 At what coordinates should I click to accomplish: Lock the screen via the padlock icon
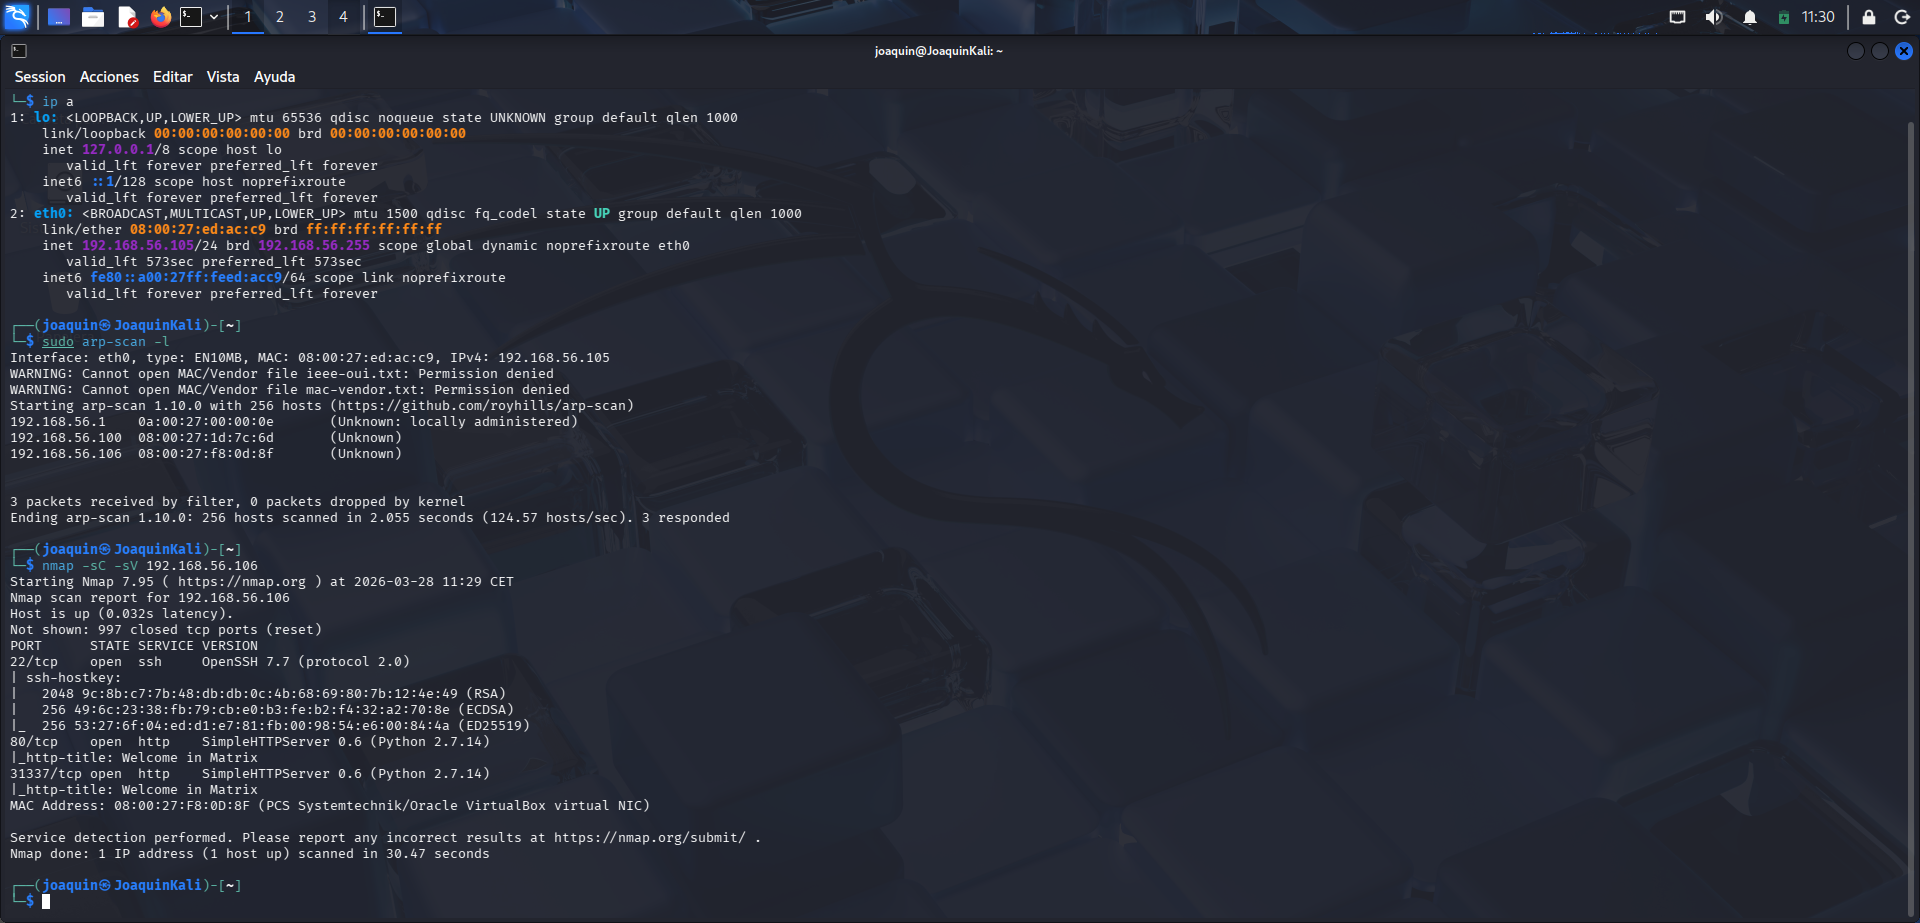click(x=1866, y=16)
